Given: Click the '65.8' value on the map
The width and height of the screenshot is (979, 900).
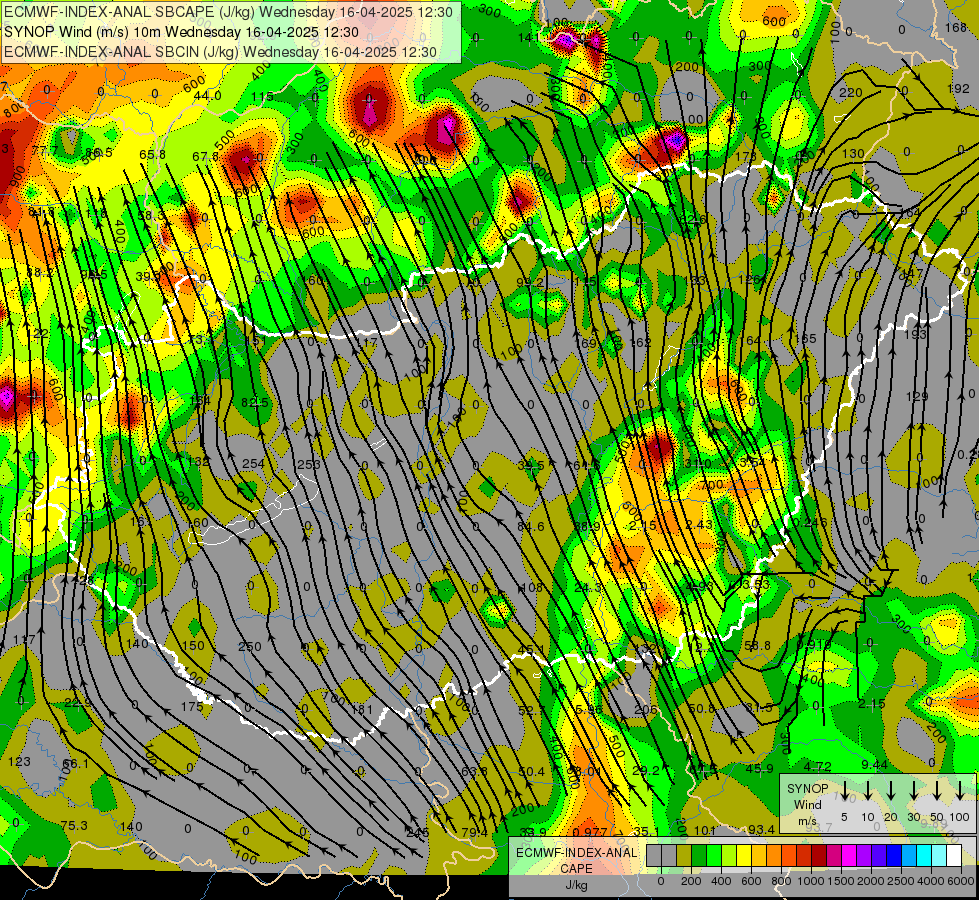Looking at the screenshot, I should (152, 154).
